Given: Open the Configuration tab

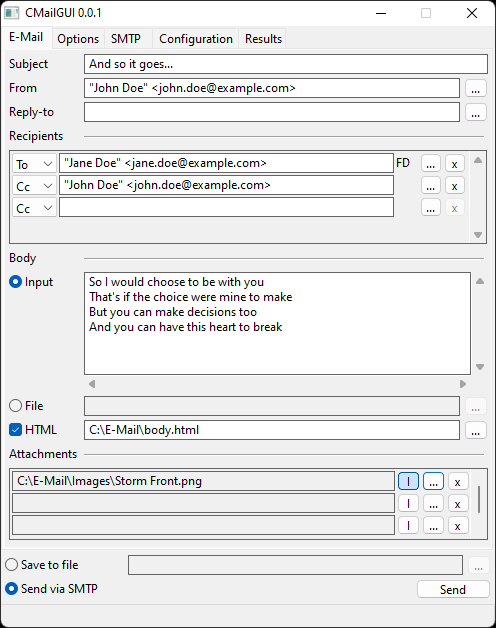Looking at the screenshot, I should 196,39.
